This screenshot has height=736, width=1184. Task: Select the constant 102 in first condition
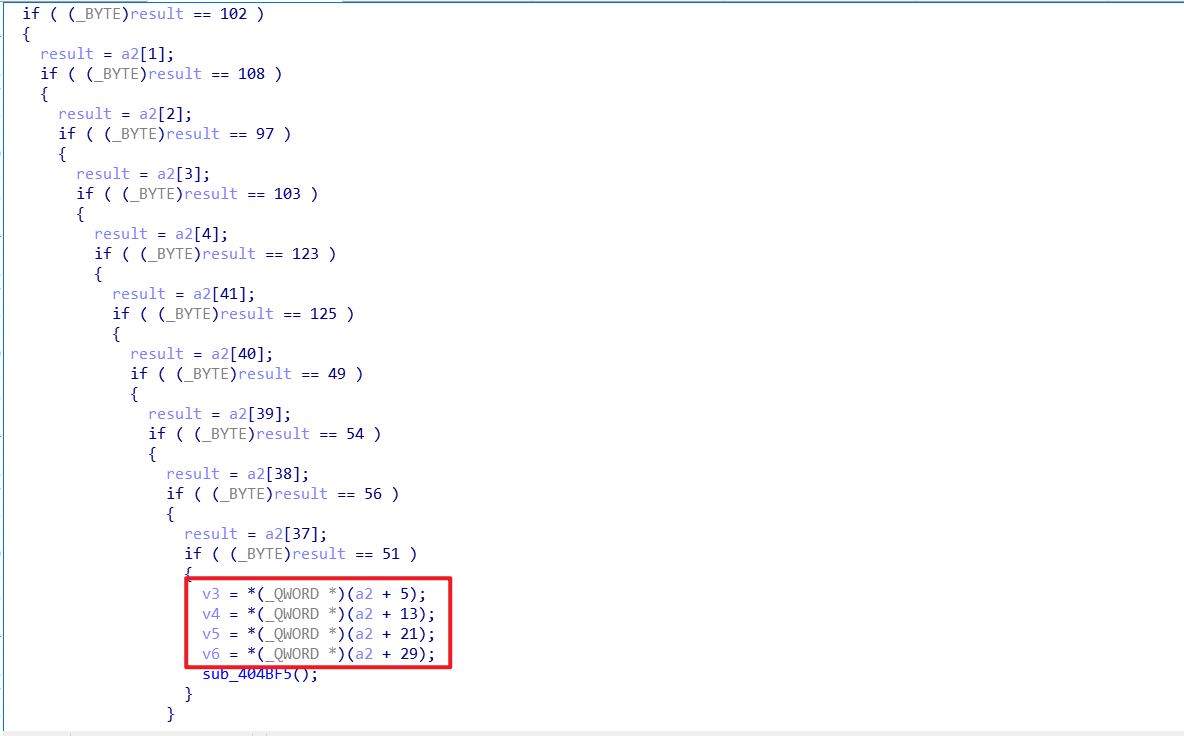(x=233, y=14)
